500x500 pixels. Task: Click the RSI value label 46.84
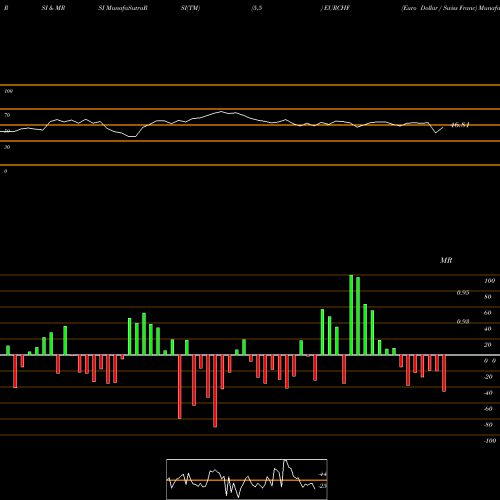460,125
